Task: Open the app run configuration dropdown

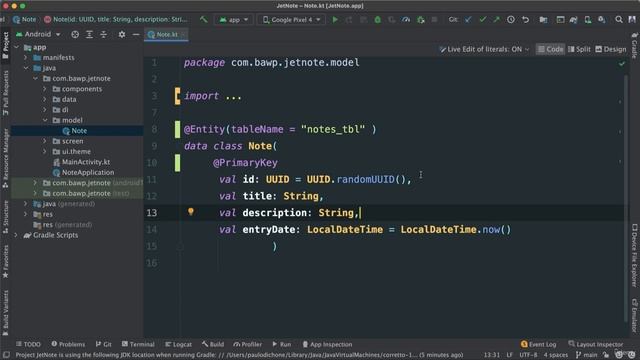Action: pos(233,20)
